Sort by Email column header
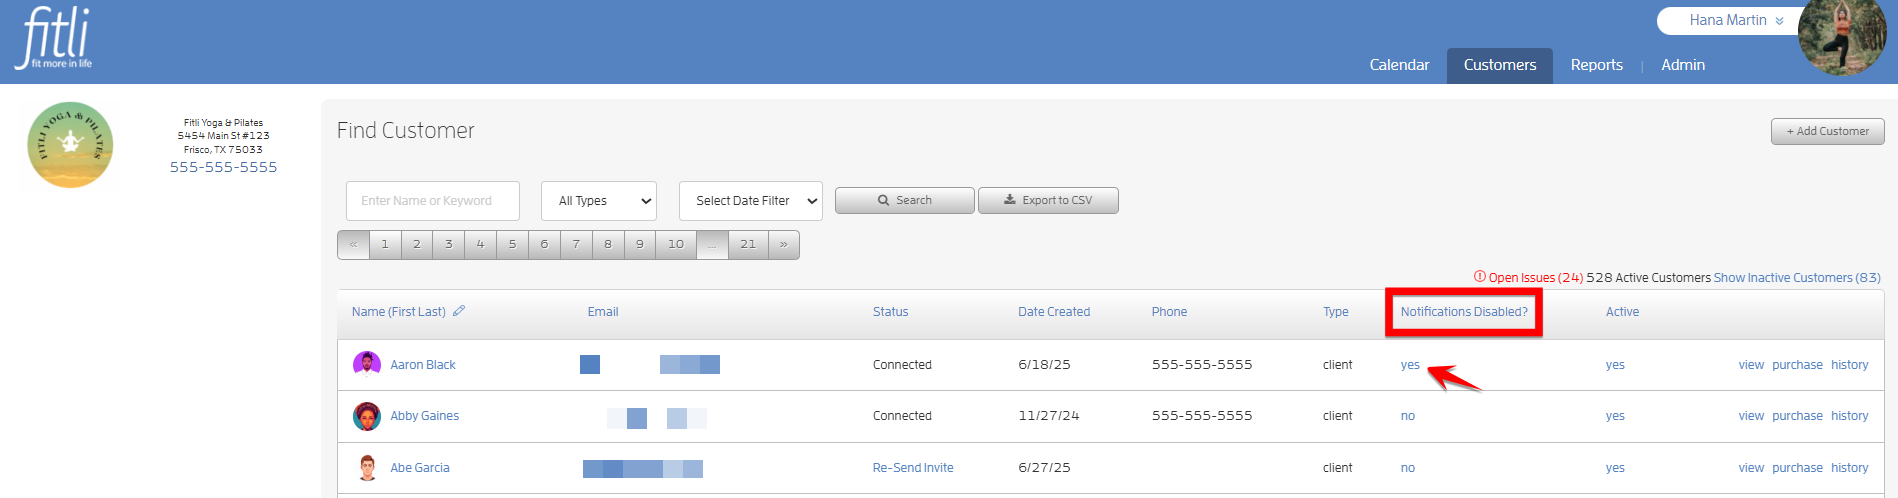1898x498 pixels. pyautogui.click(x=603, y=312)
